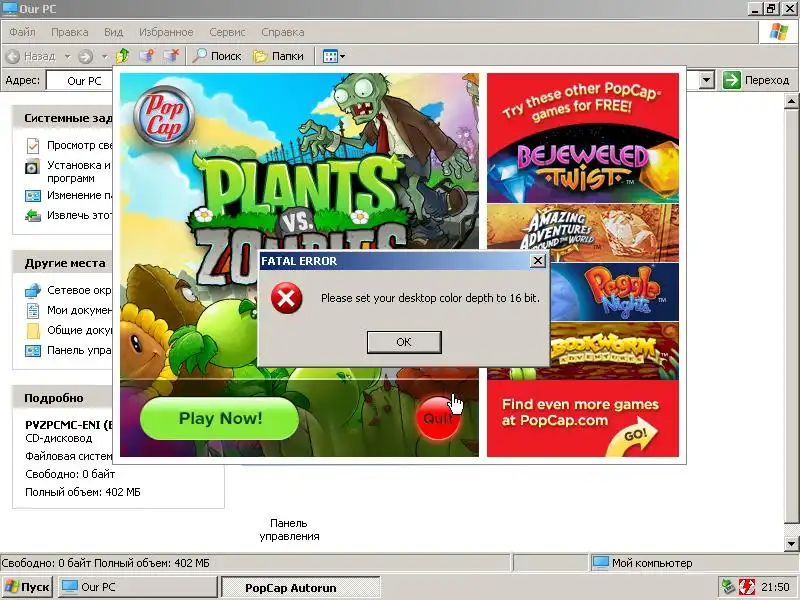
Task: Open the views dropdown in toolbar
Action: (334, 56)
